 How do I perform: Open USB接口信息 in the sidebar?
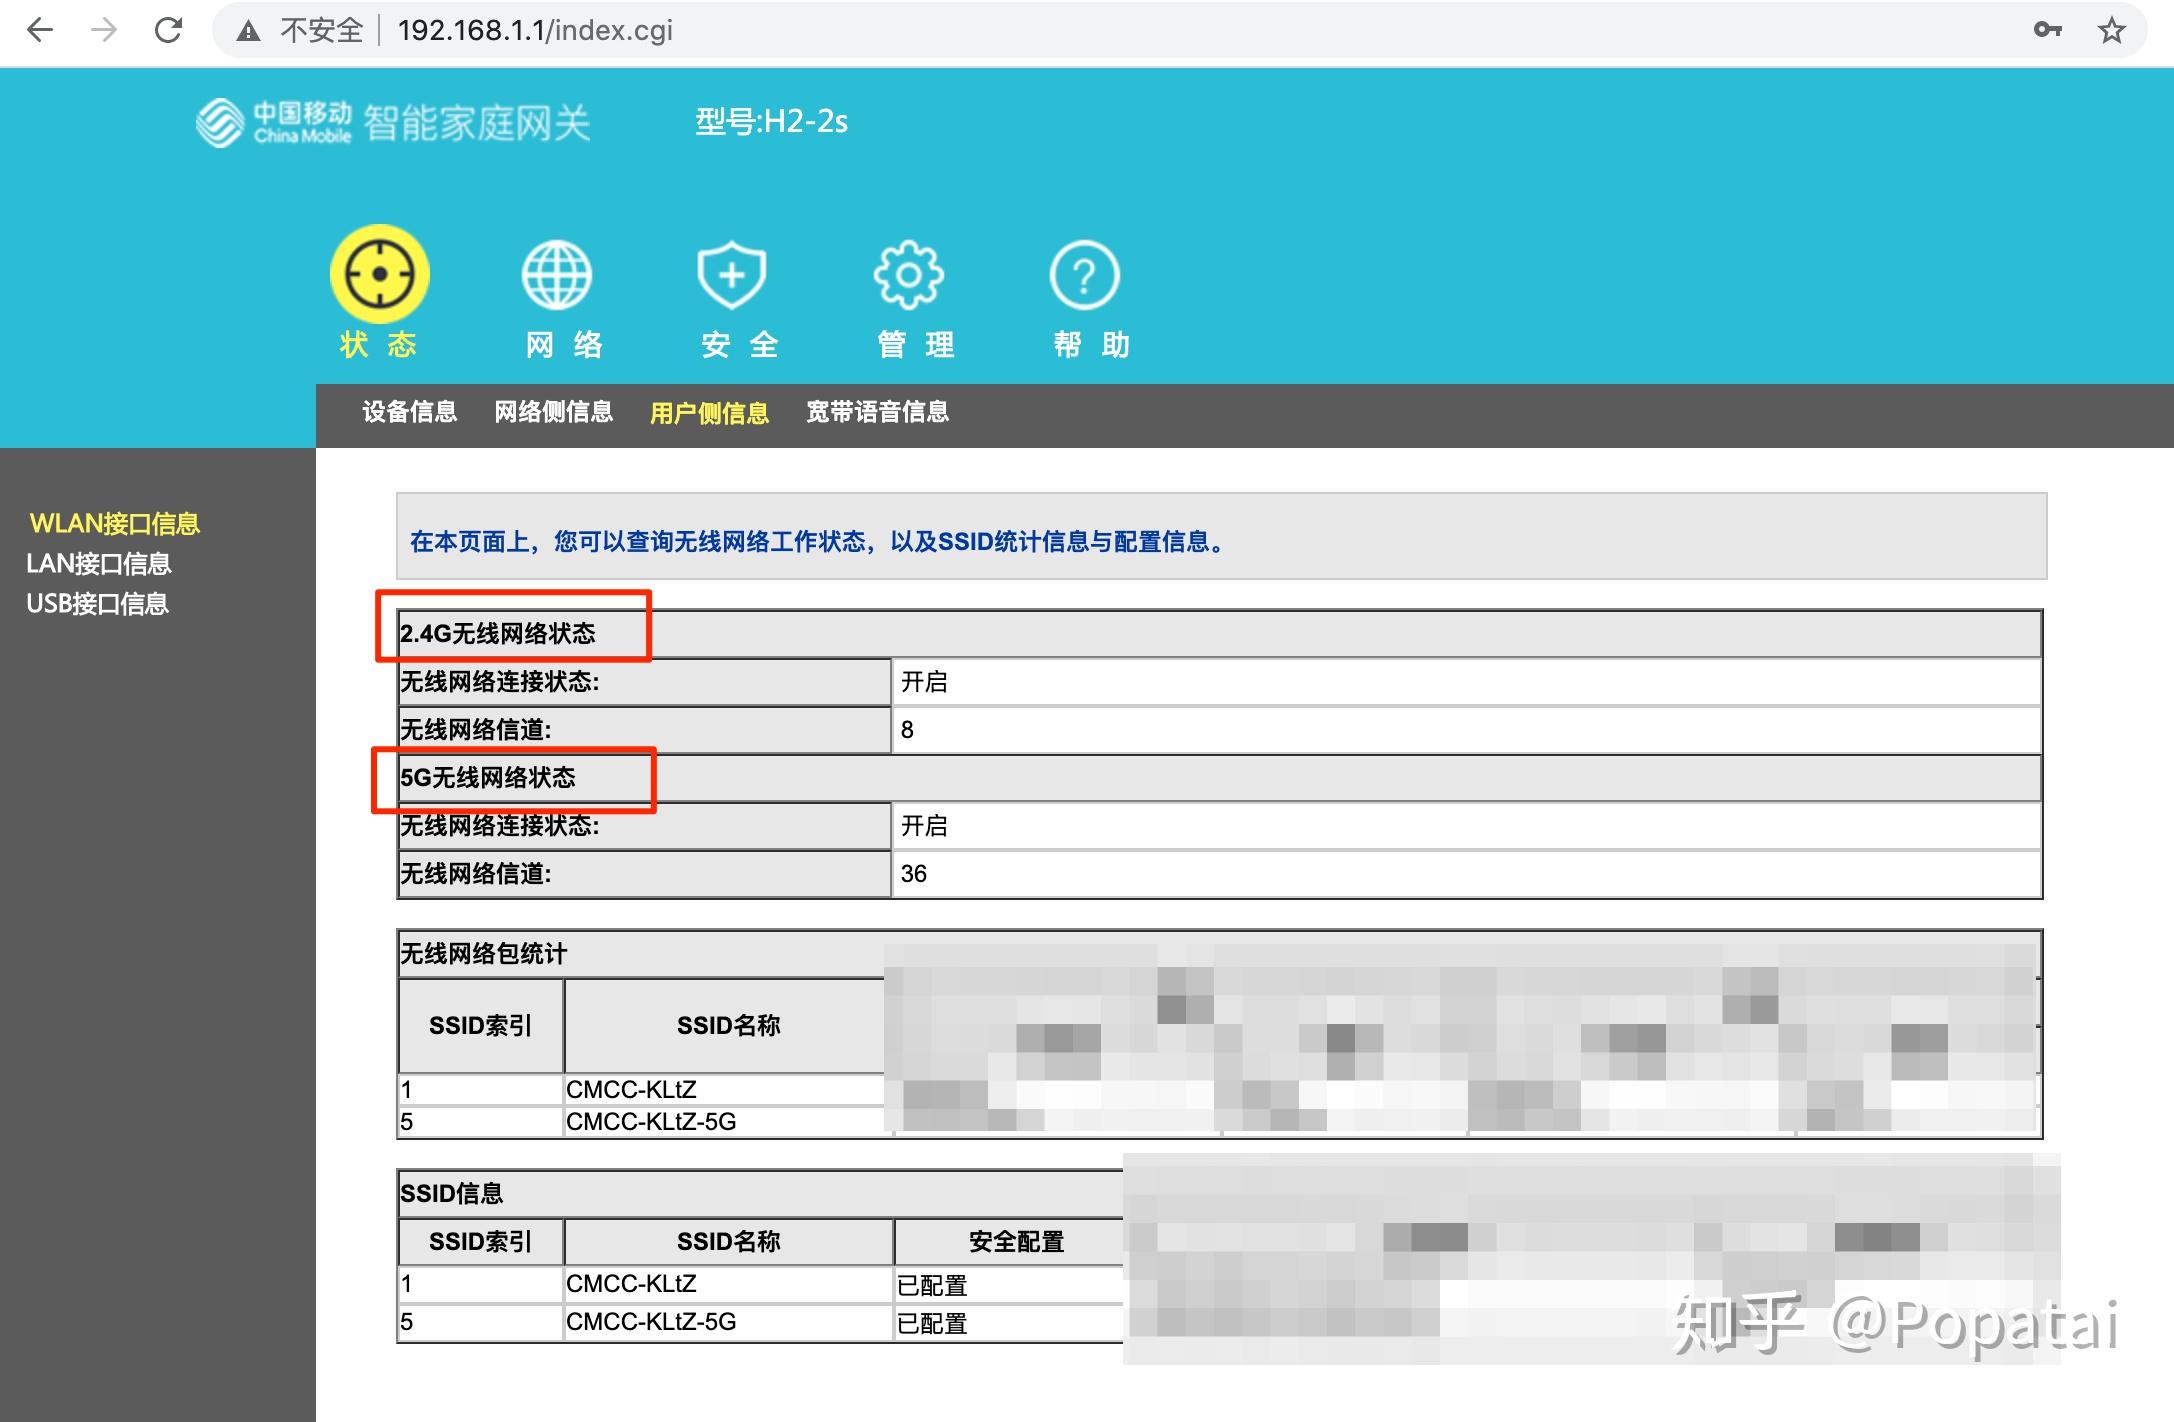97,604
